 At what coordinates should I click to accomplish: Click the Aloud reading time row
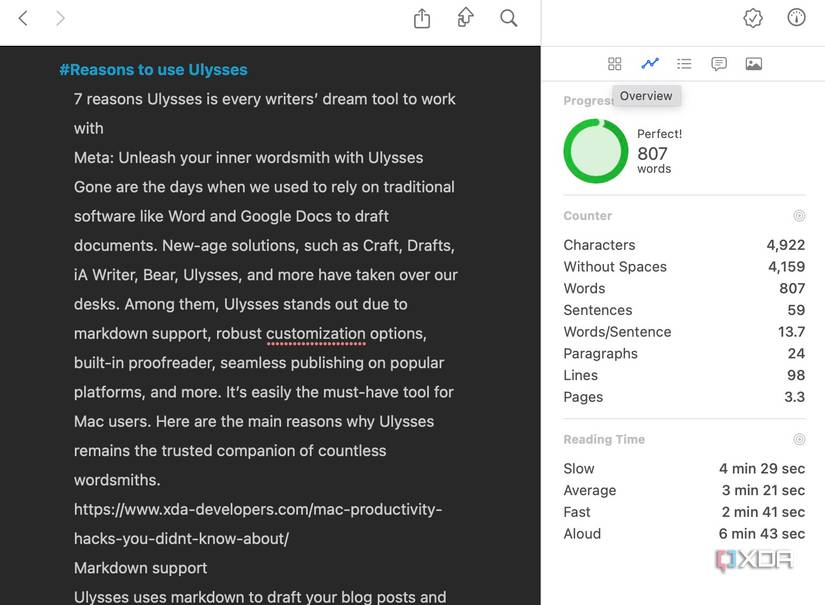tap(684, 534)
